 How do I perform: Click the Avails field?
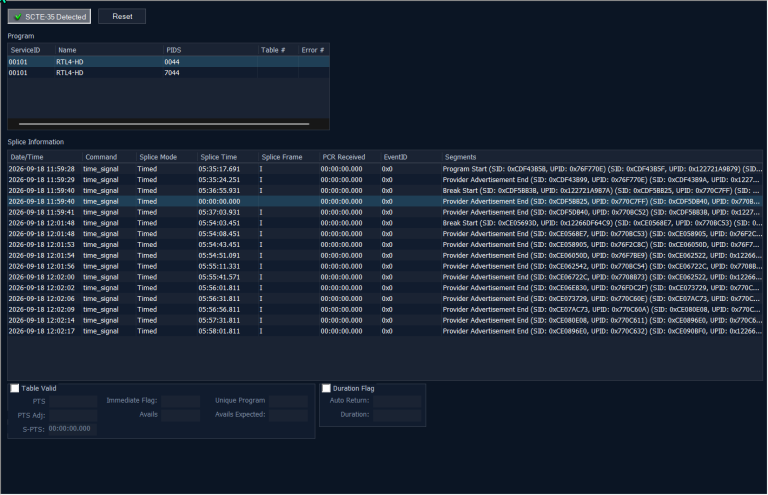point(180,415)
